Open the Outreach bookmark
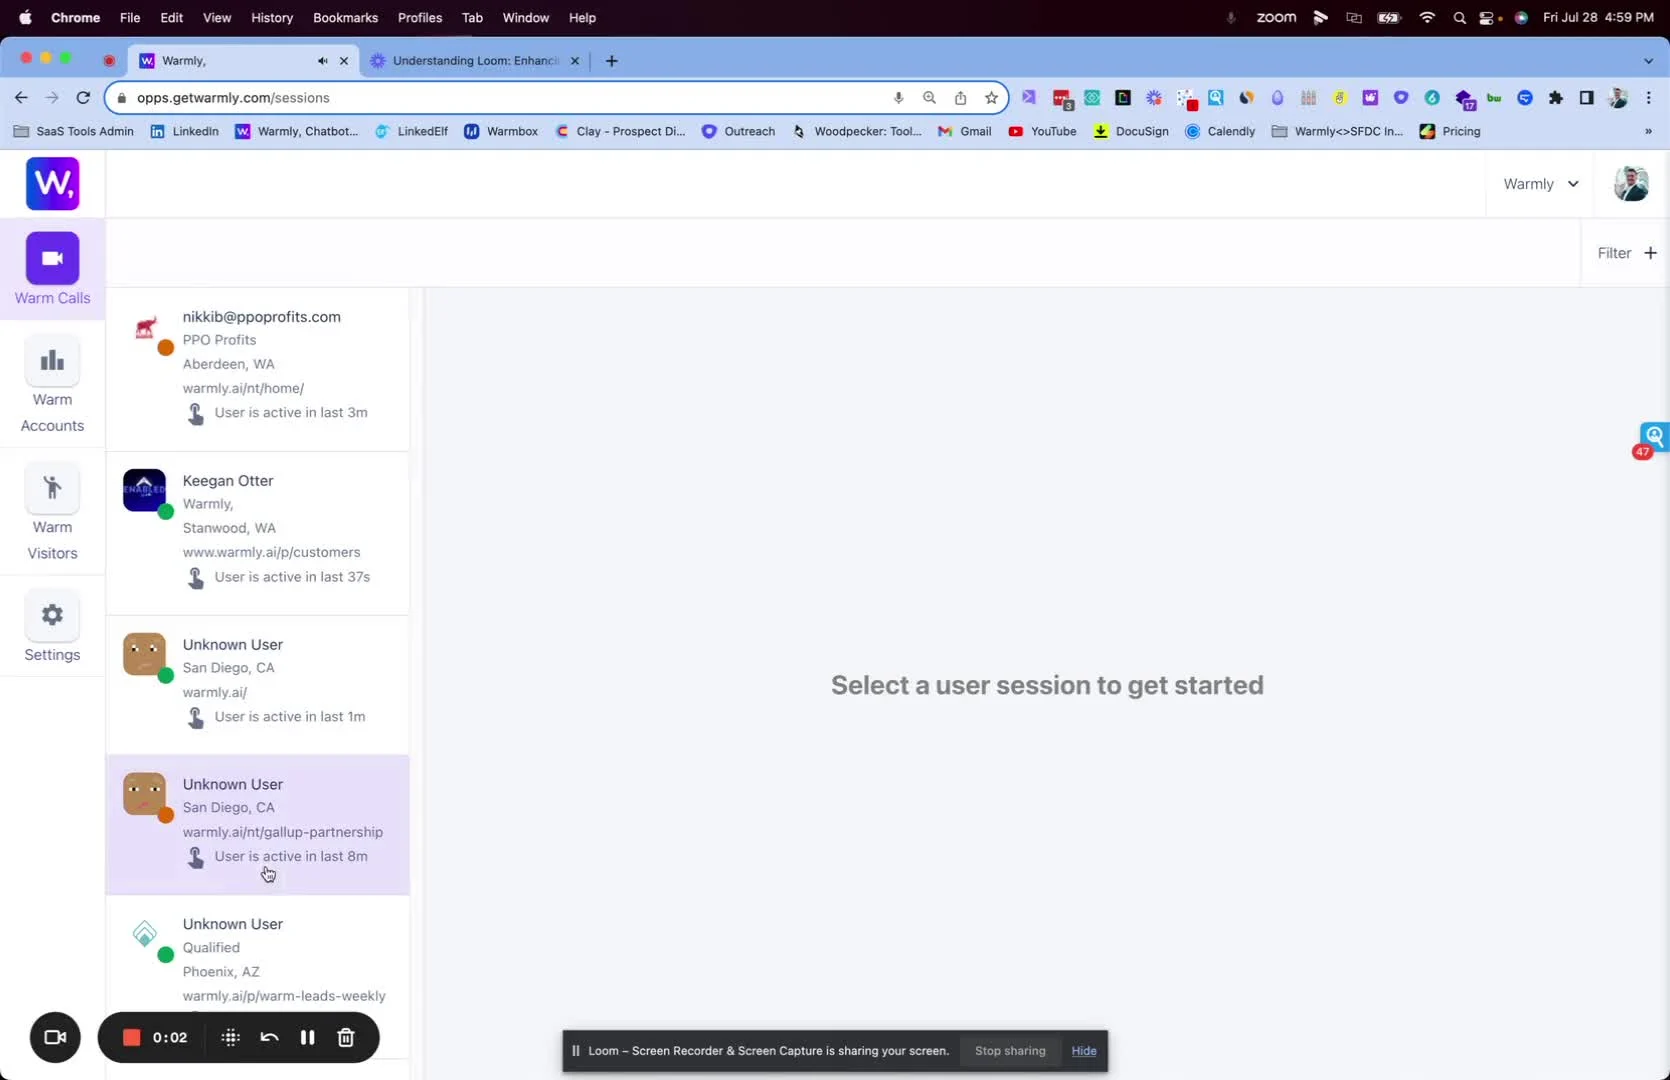Image resolution: width=1670 pixels, height=1080 pixels. [738, 131]
